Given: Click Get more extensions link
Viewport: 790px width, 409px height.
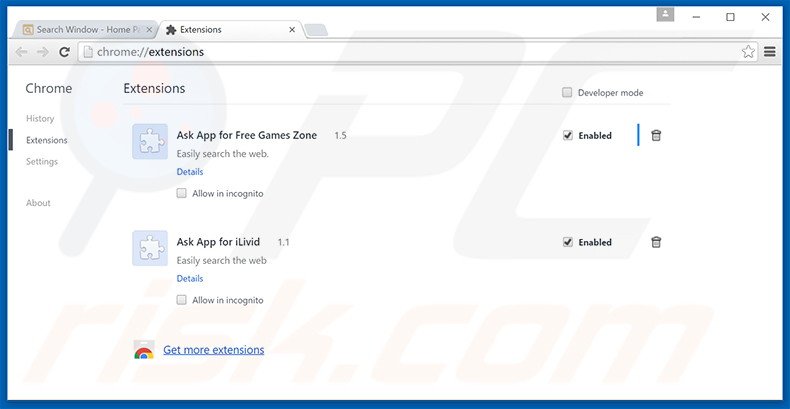Looking at the screenshot, I should coord(214,350).
